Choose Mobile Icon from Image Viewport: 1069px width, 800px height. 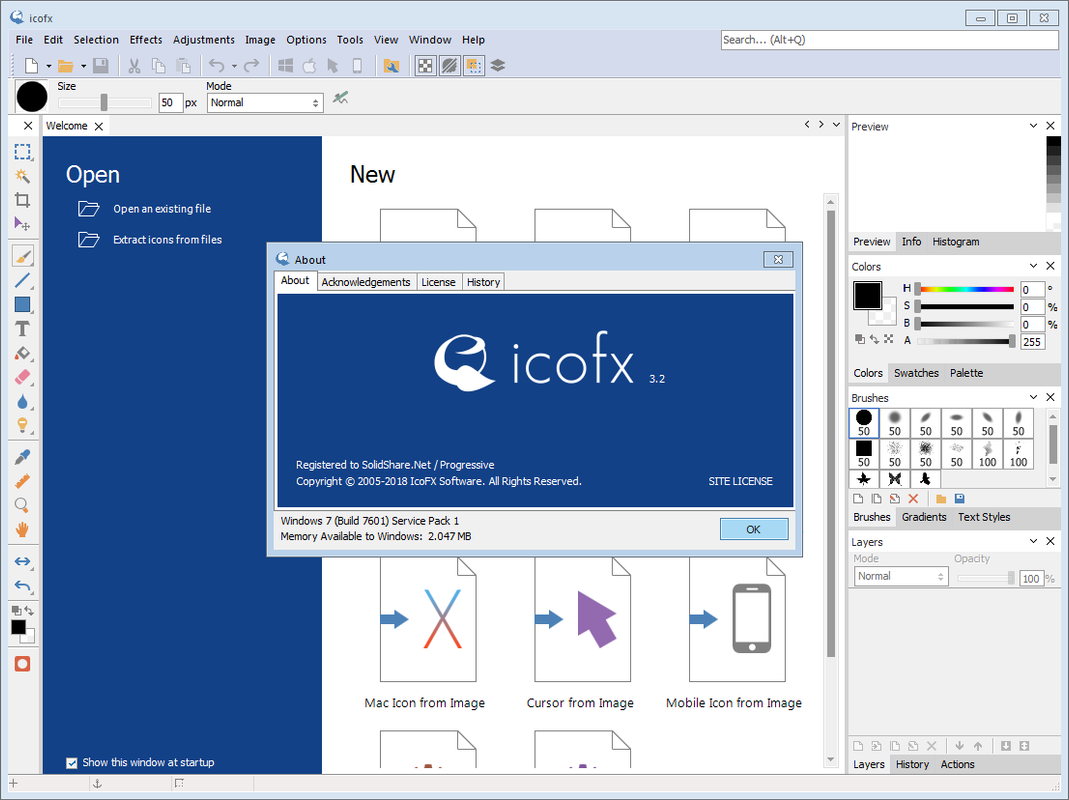[734, 634]
